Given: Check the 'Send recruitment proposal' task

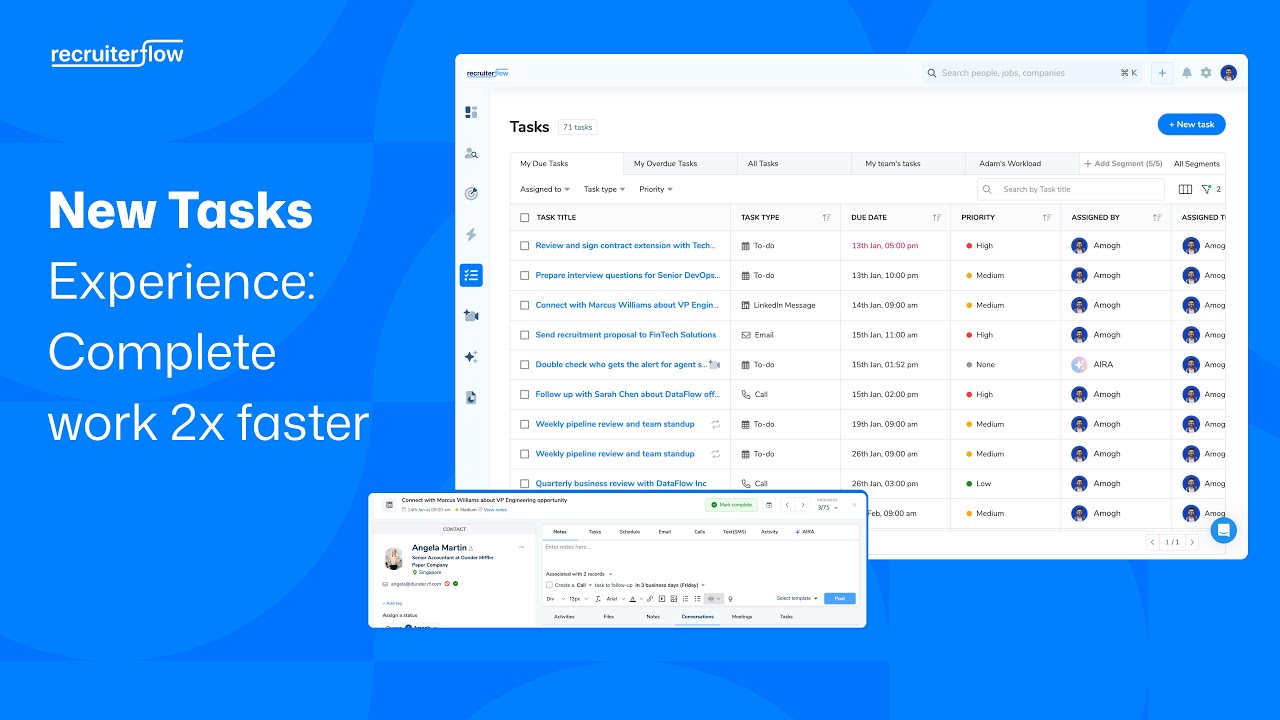Looking at the screenshot, I should pos(524,335).
